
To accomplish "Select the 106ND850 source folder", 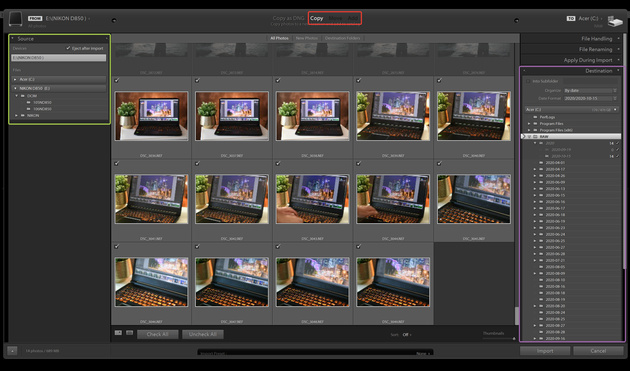I will (x=42, y=109).
